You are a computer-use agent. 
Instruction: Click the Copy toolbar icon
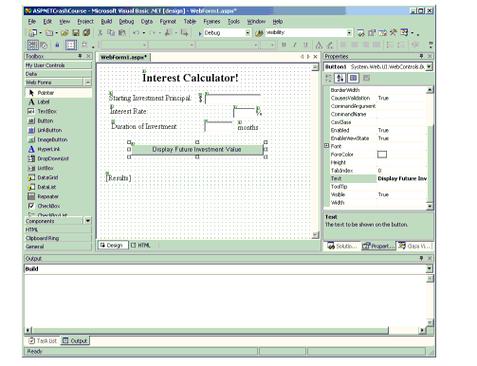111,33
